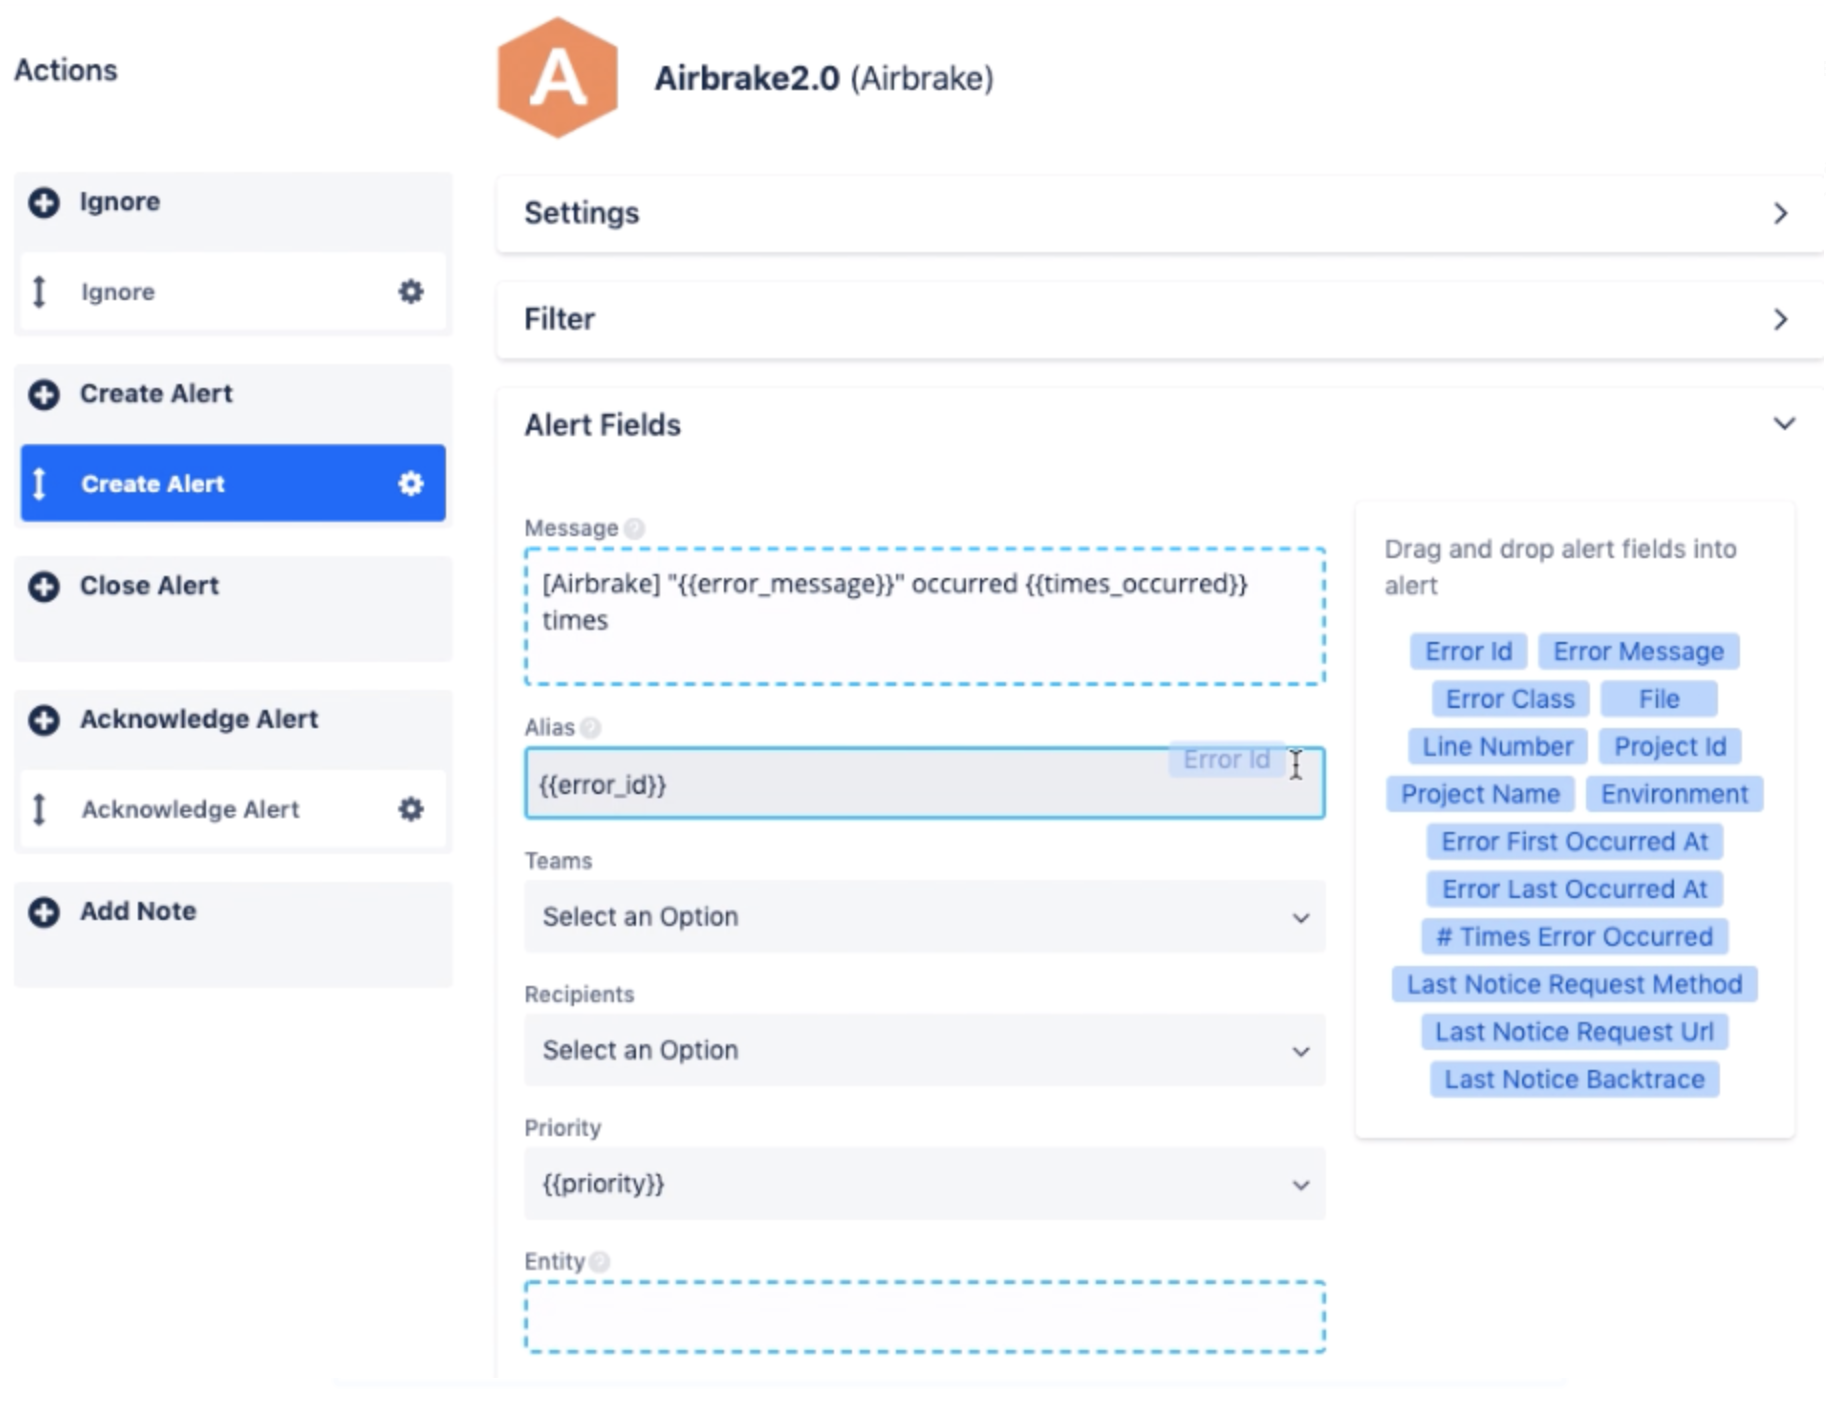Click the File field tag
The image size is (1826, 1414).
[1659, 699]
